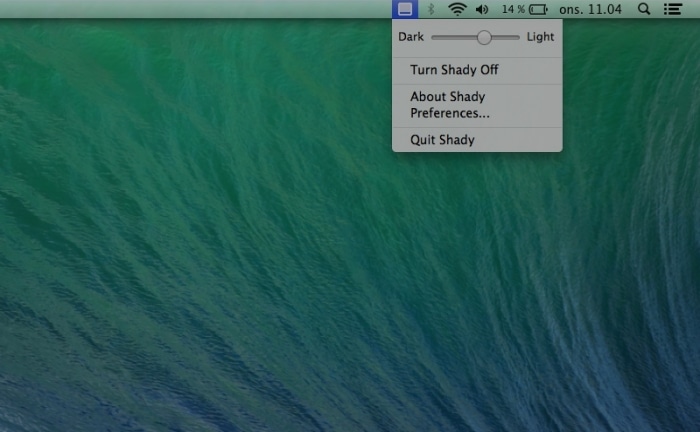Click the volume speaker icon
Image resolution: width=700 pixels, height=432 pixels.
482,9
